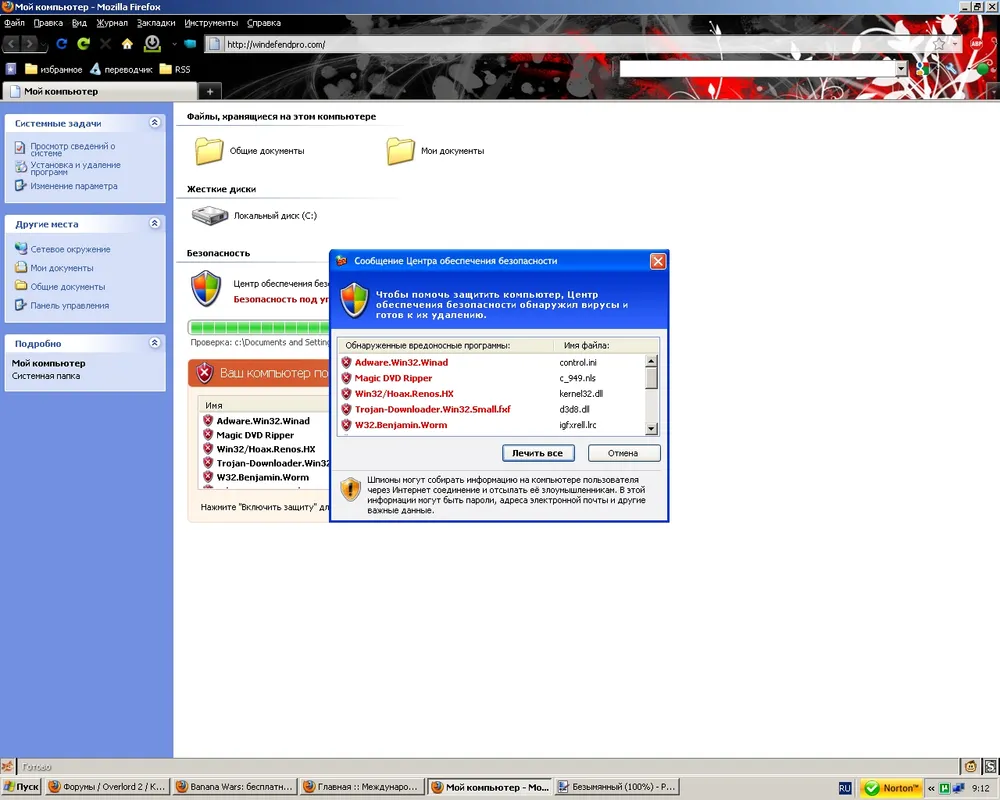Image resolution: width=1000 pixels, height=800 pixels.
Task: Click the Лечить все button
Action: pos(538,453)
